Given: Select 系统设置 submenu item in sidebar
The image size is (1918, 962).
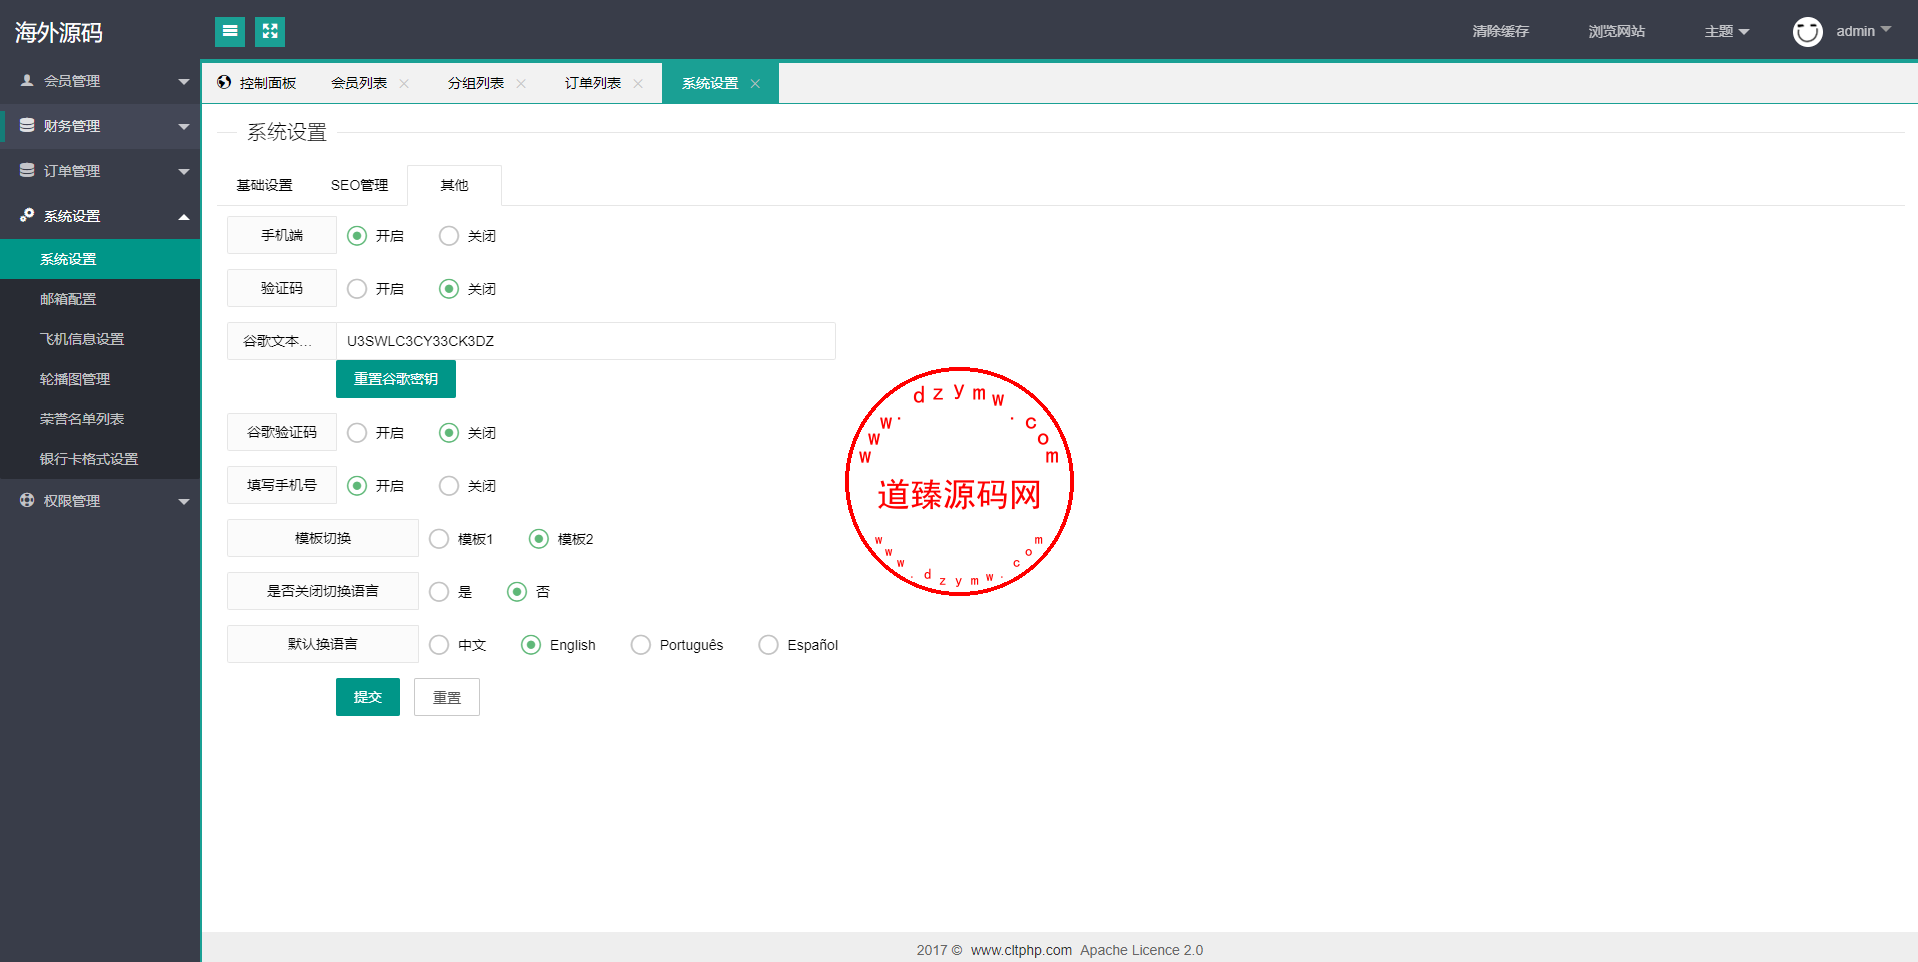Looking at the screenshot, I should (100, 259).
